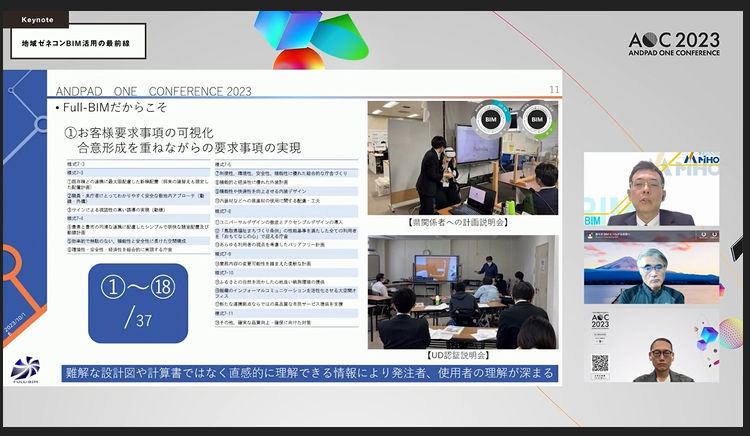The height and width of the screenshot is (436, 750).
Task: Click the table row 様式7-9
Action: (x=286, y=254)
